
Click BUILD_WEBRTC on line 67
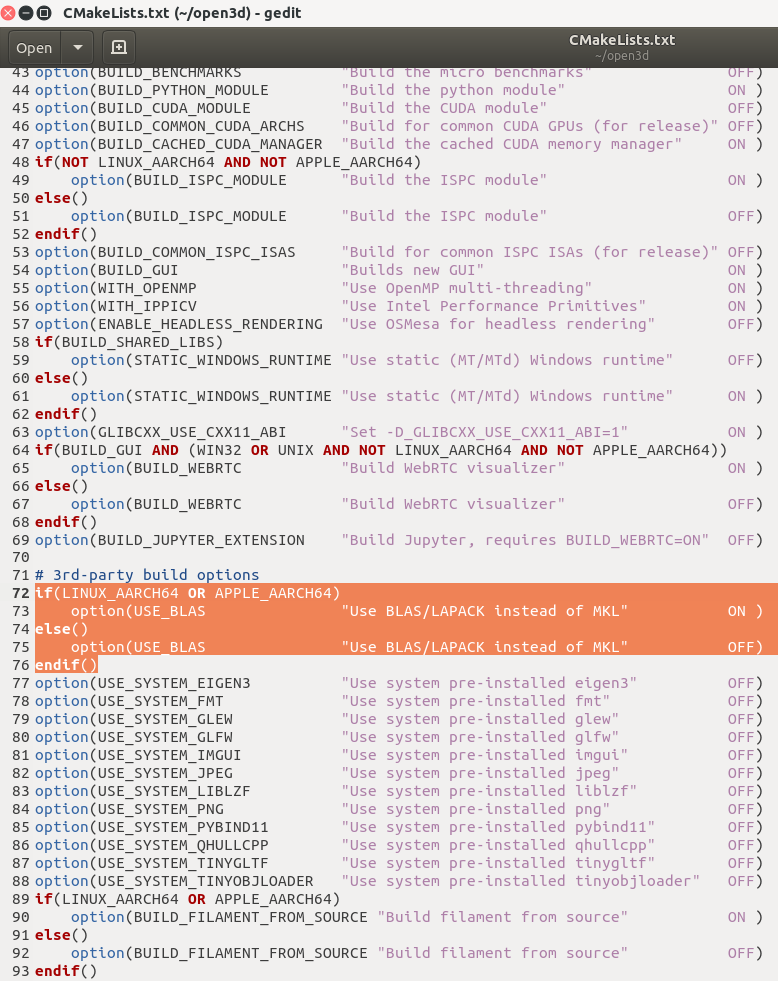pos(188,505)
